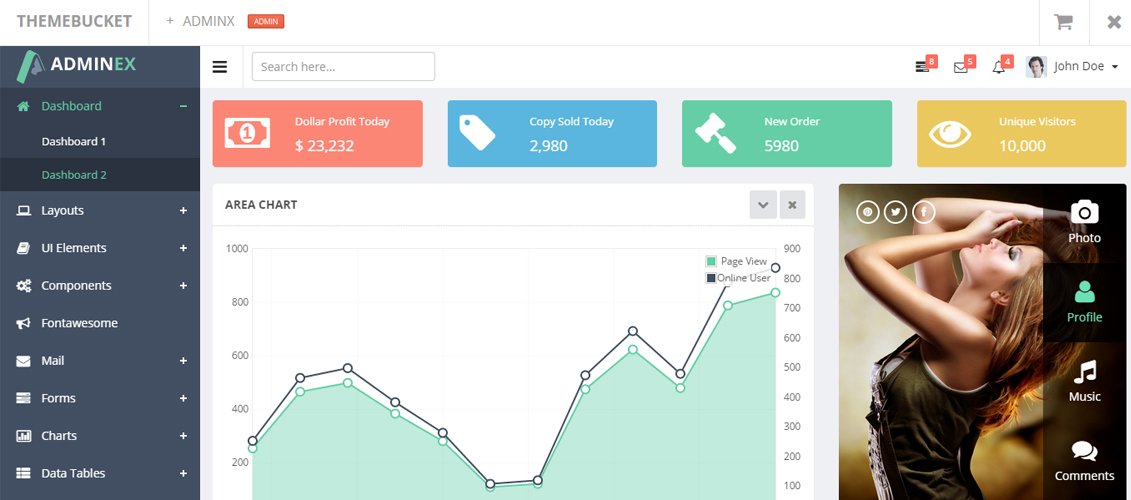Expand the UI Elements sidebar menu
The height and width of the screenshot is (500, 1131).
click(100, 248)
